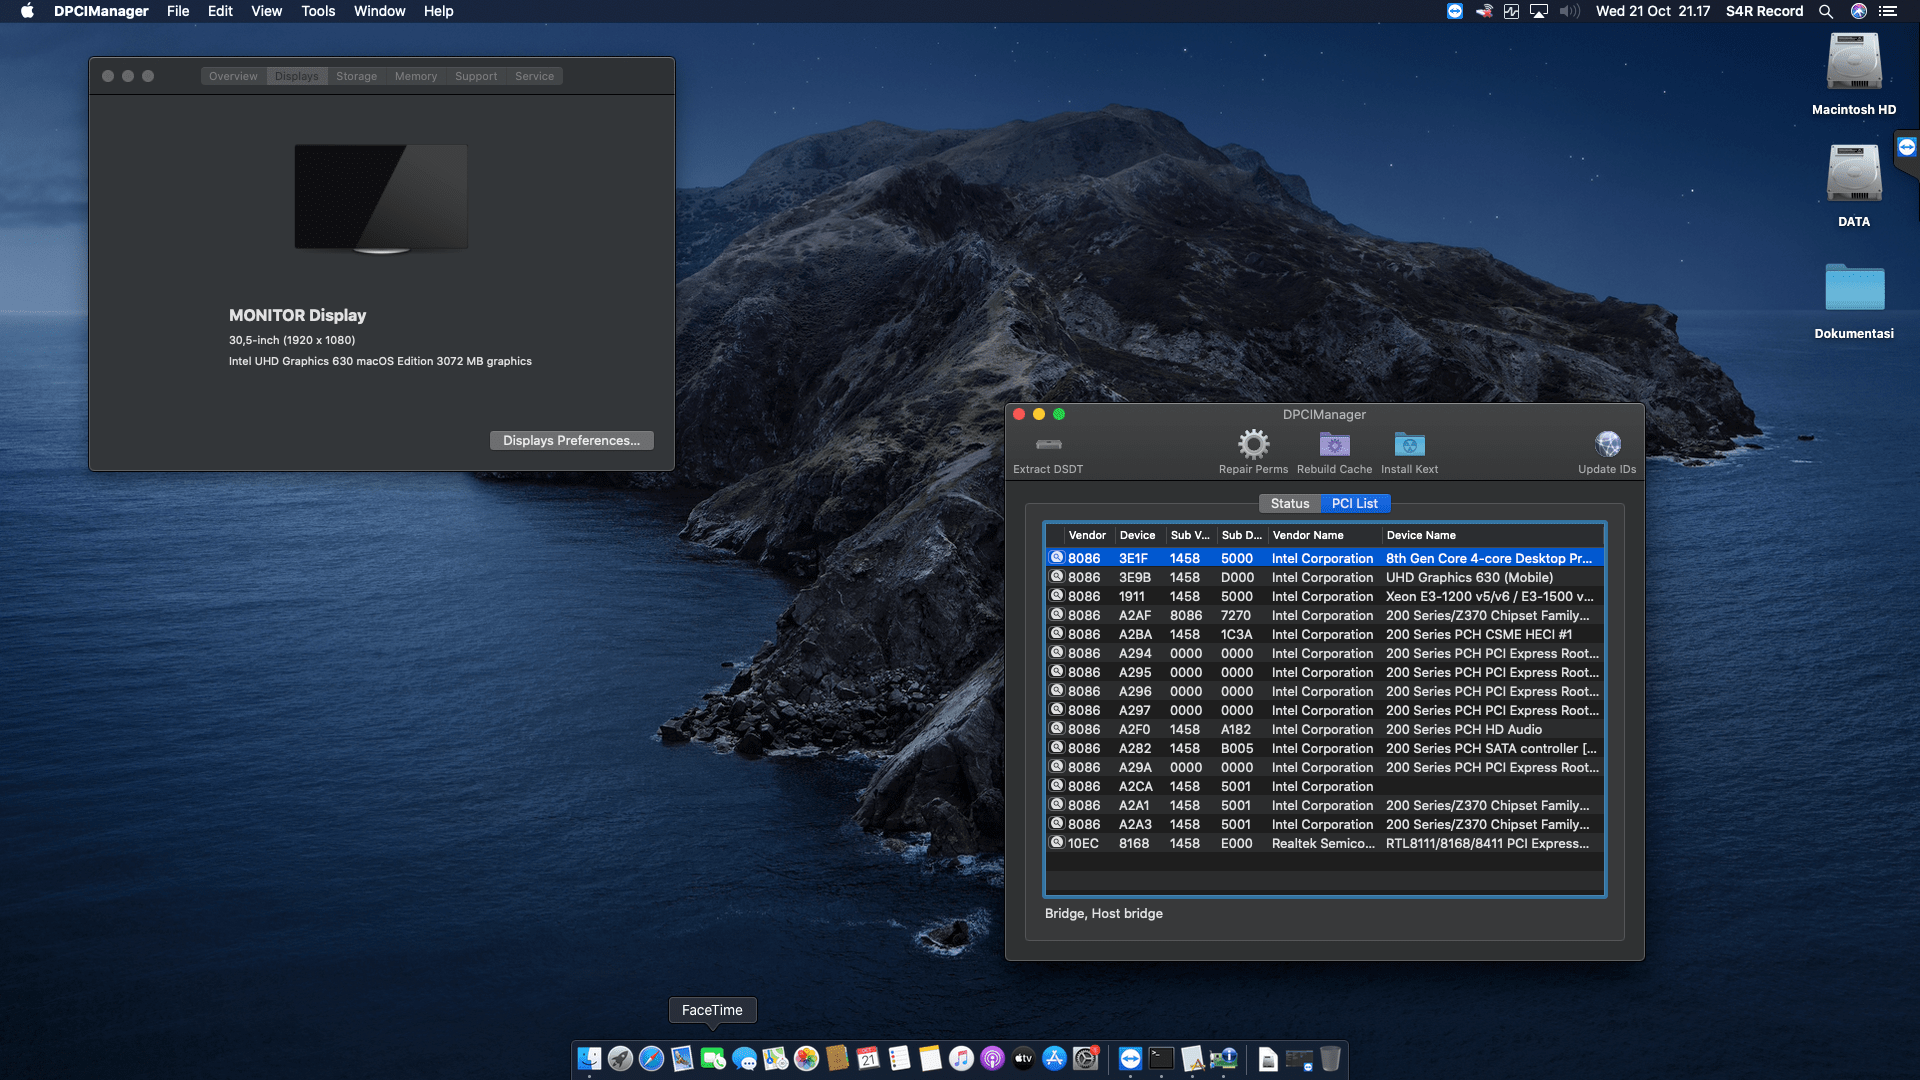Open Install Kext in DPCIManager
Viewport: 1920px width, 1080px height.
[x=1409, y=443]
